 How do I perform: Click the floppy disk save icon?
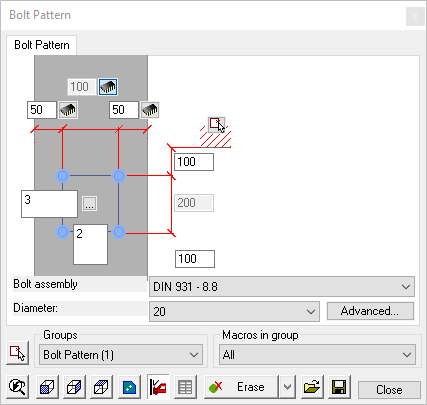coord(339,387)
